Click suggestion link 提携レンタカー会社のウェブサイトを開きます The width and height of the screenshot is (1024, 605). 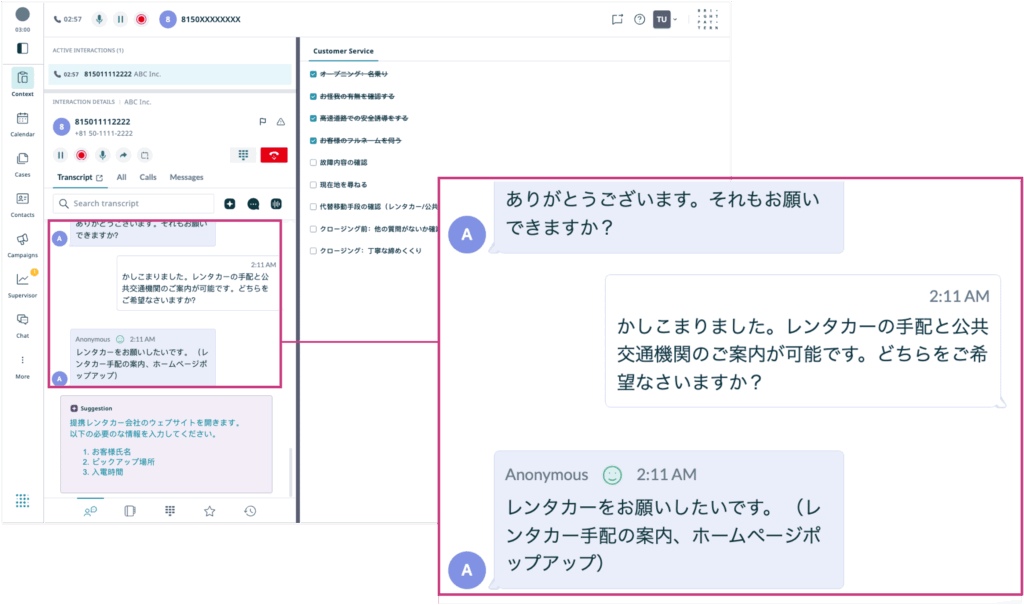(156, 423)
